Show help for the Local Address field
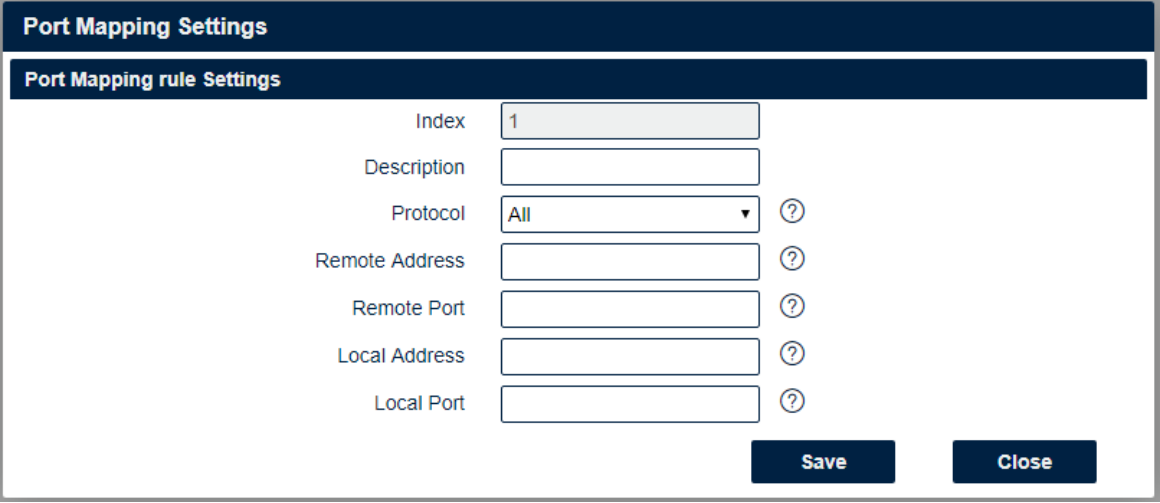The image size is (1160, 503). click(x=792, y=354)
